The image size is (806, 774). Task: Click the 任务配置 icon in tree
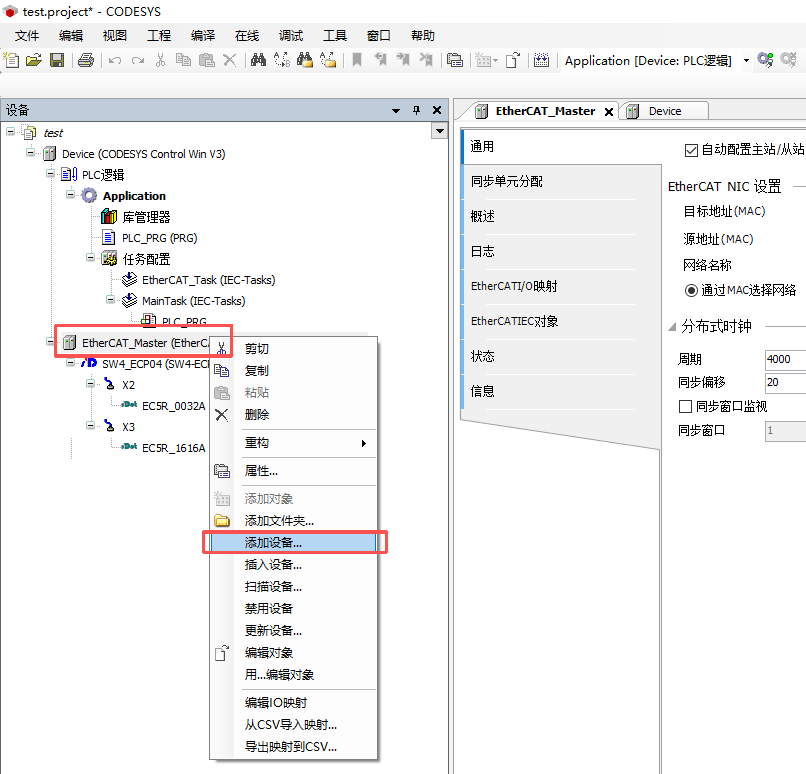coord(109,259)
